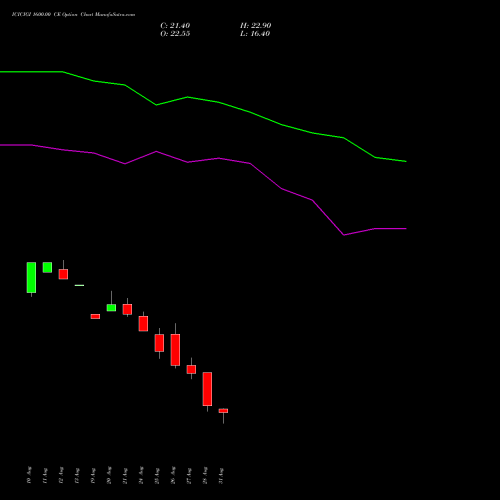Screen dimensions: 500x500
Task: Click the "24 Aug" date axis label
Action: tap(141, 475)
